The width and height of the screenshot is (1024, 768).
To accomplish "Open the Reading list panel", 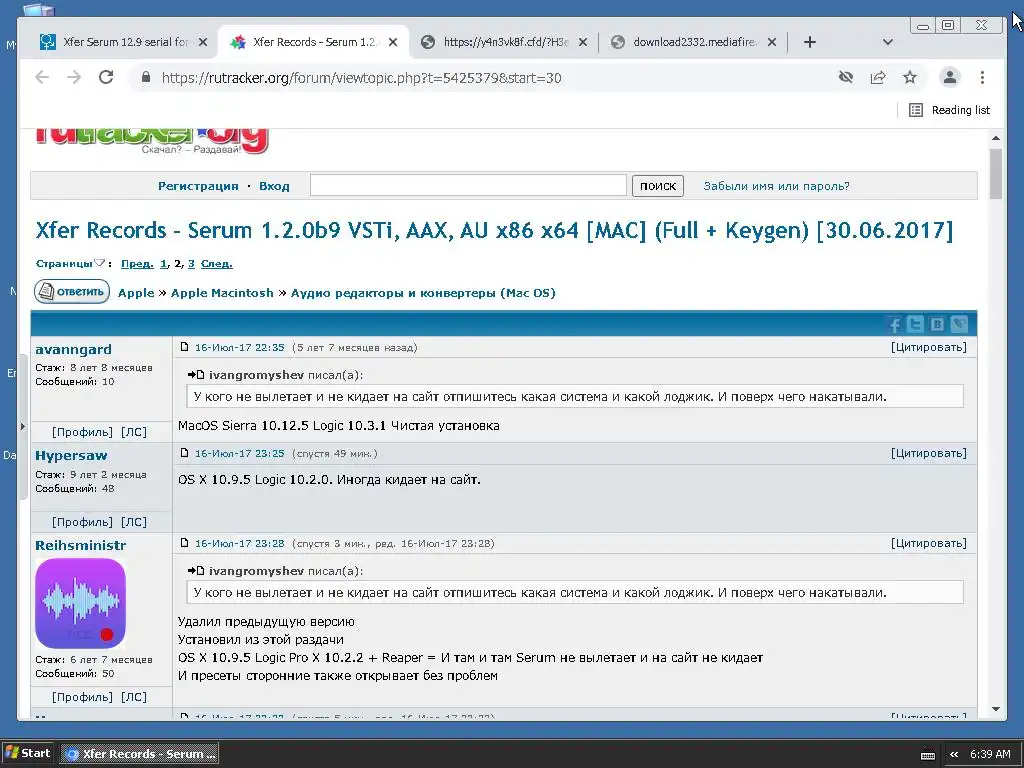I will (950, 110).
